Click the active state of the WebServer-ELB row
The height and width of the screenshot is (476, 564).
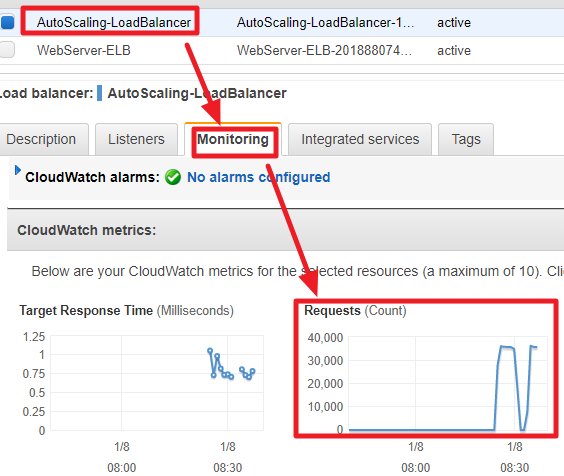pyautogui.click(x=454, y=50)
